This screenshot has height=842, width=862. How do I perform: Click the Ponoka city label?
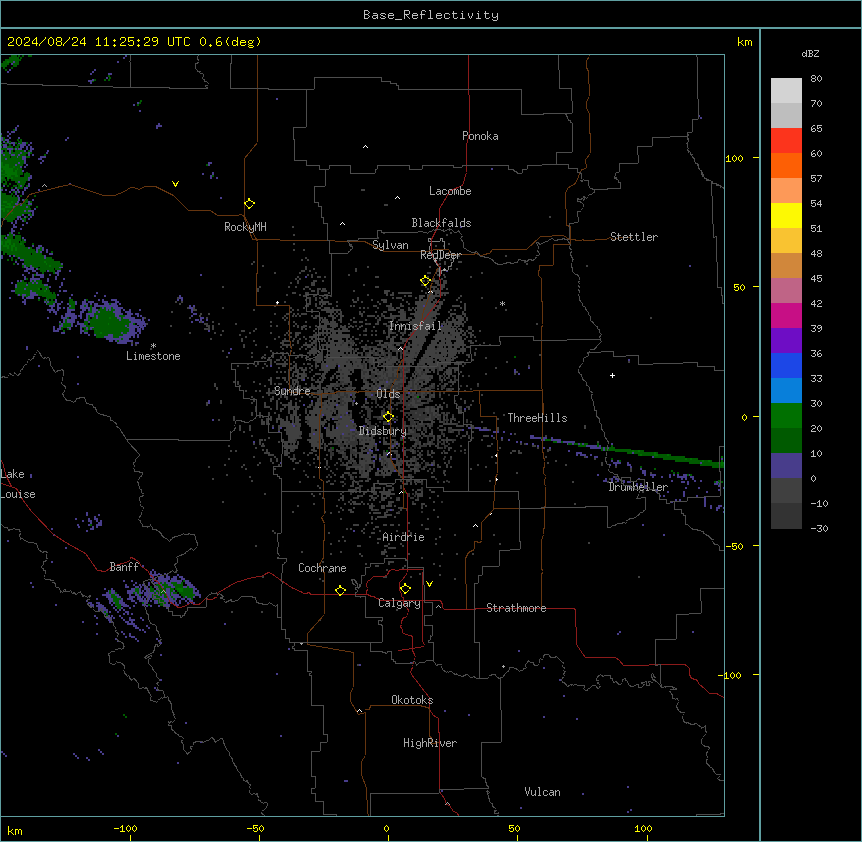tap(480, 136)
